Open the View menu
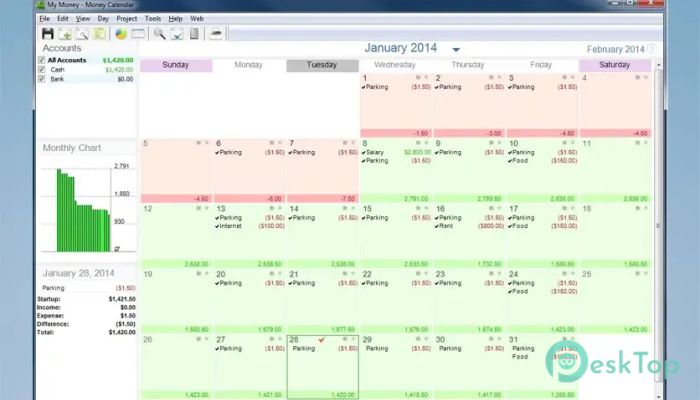The height and width of the screenshot is (400, 700). [x=83, y=18]
